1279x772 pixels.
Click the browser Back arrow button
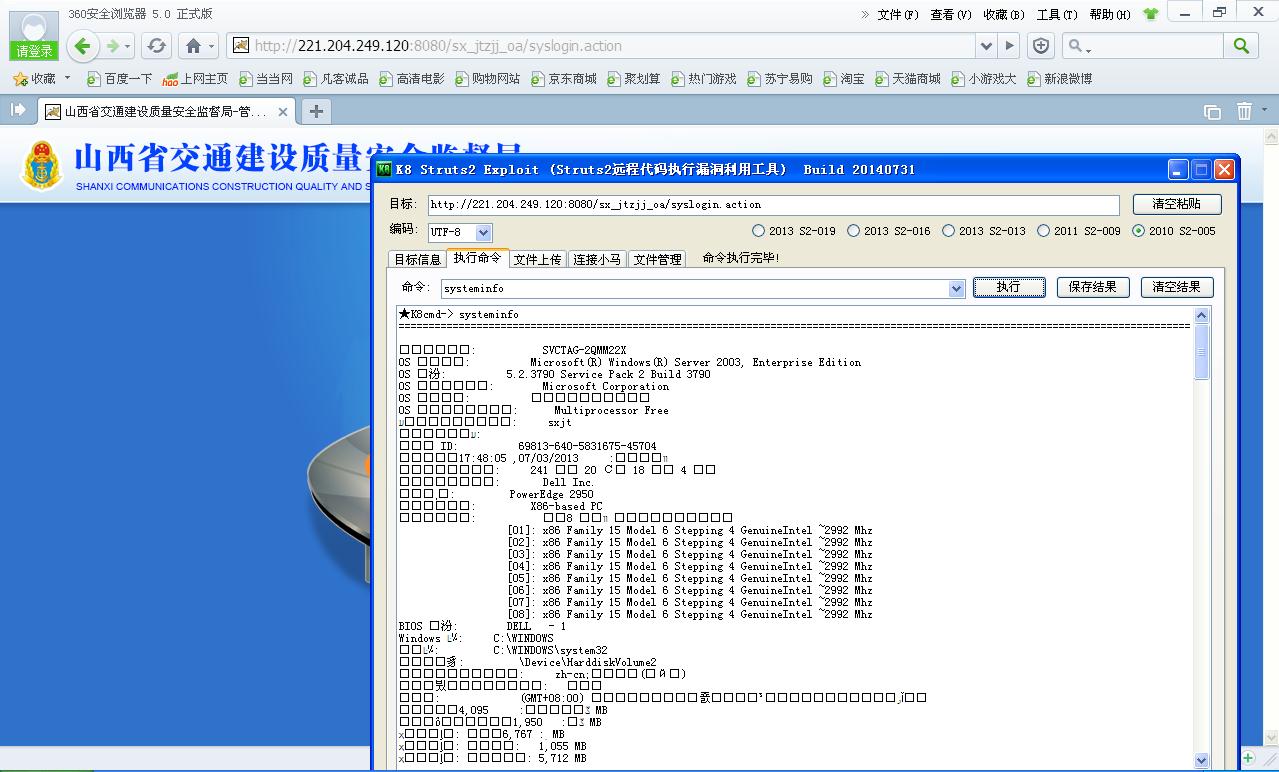[83, 45]
